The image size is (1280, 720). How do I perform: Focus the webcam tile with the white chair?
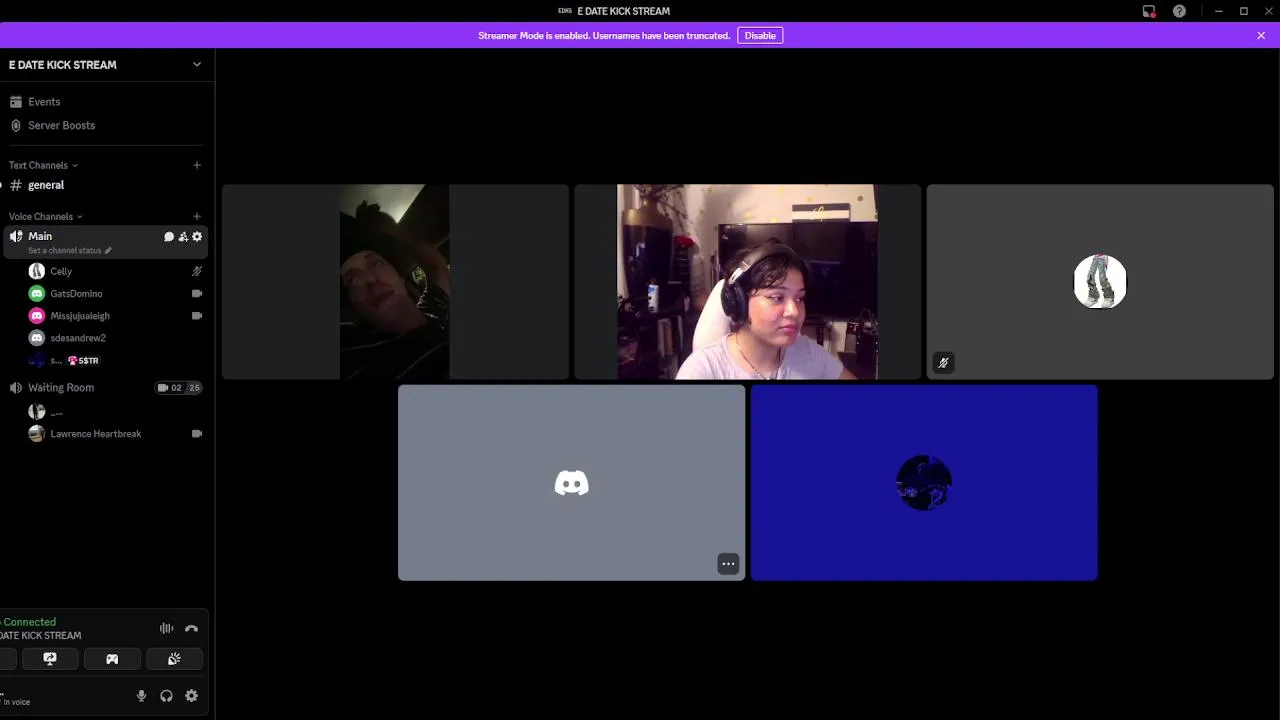click(x=747, y=282)
